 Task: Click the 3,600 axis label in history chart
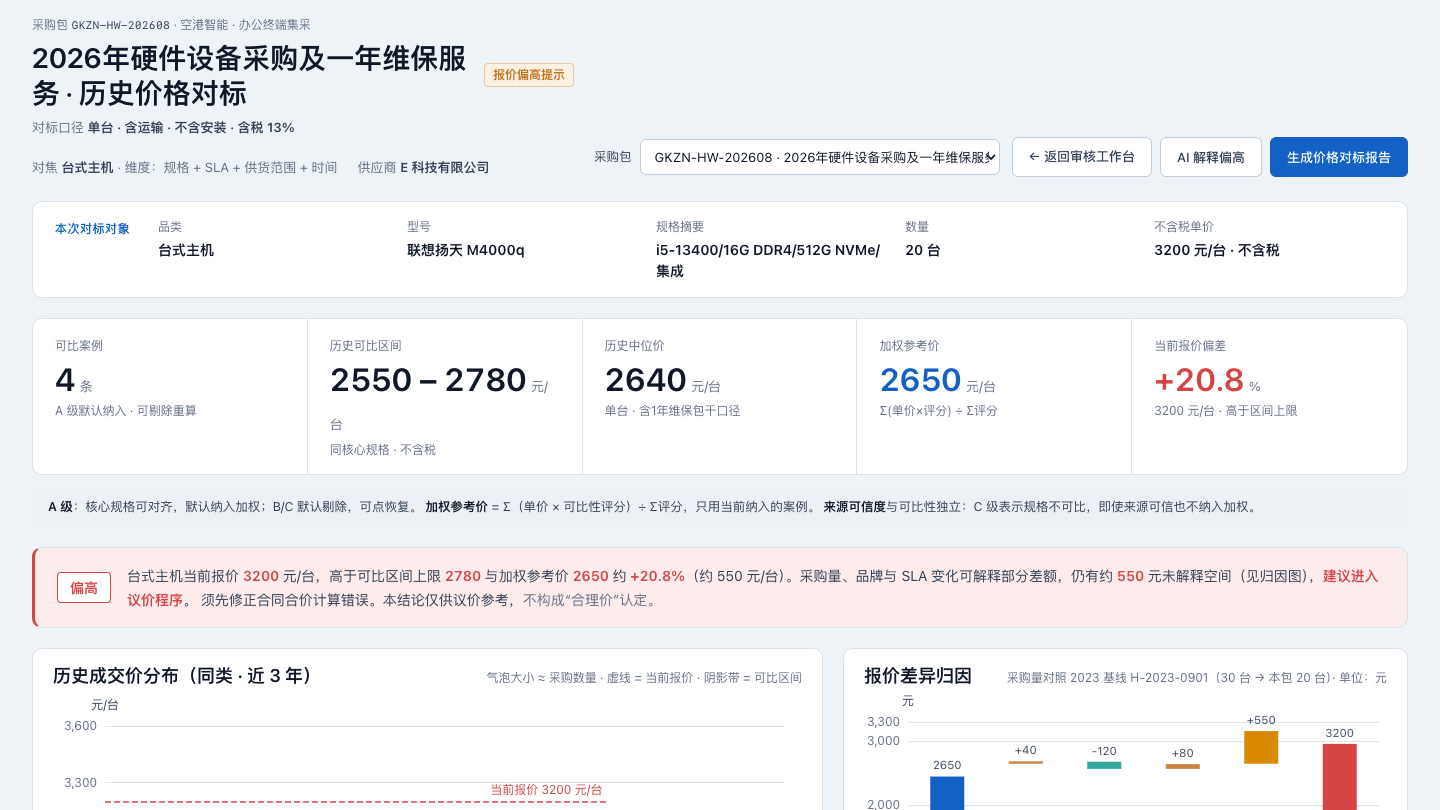tap(81, 726)
